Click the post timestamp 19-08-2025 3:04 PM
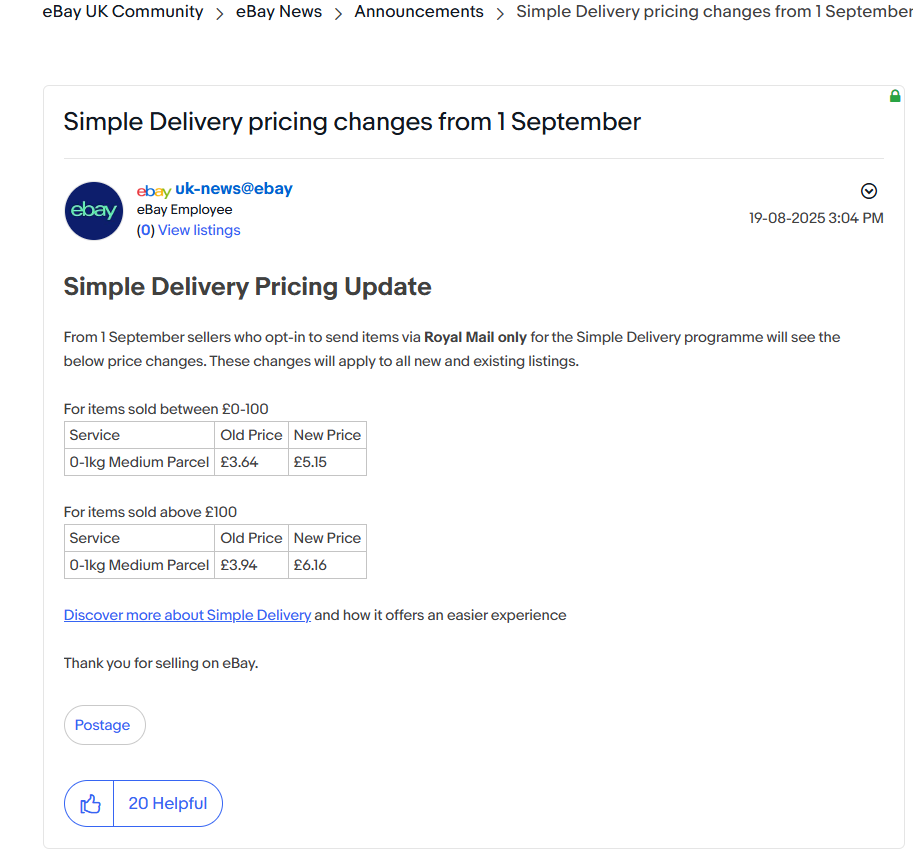 coord(816,218)
